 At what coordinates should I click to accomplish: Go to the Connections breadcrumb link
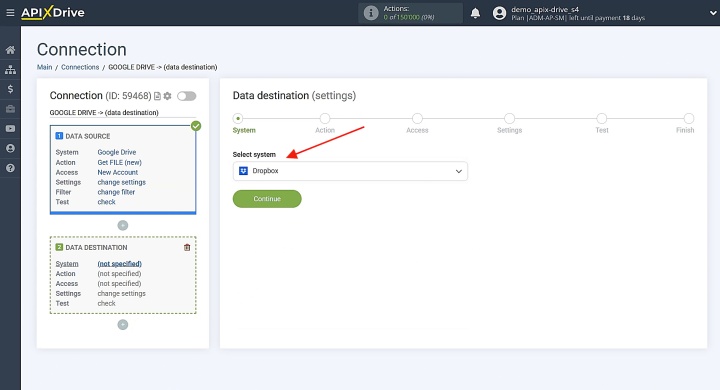pyautogui.click(x=80, y=67)
